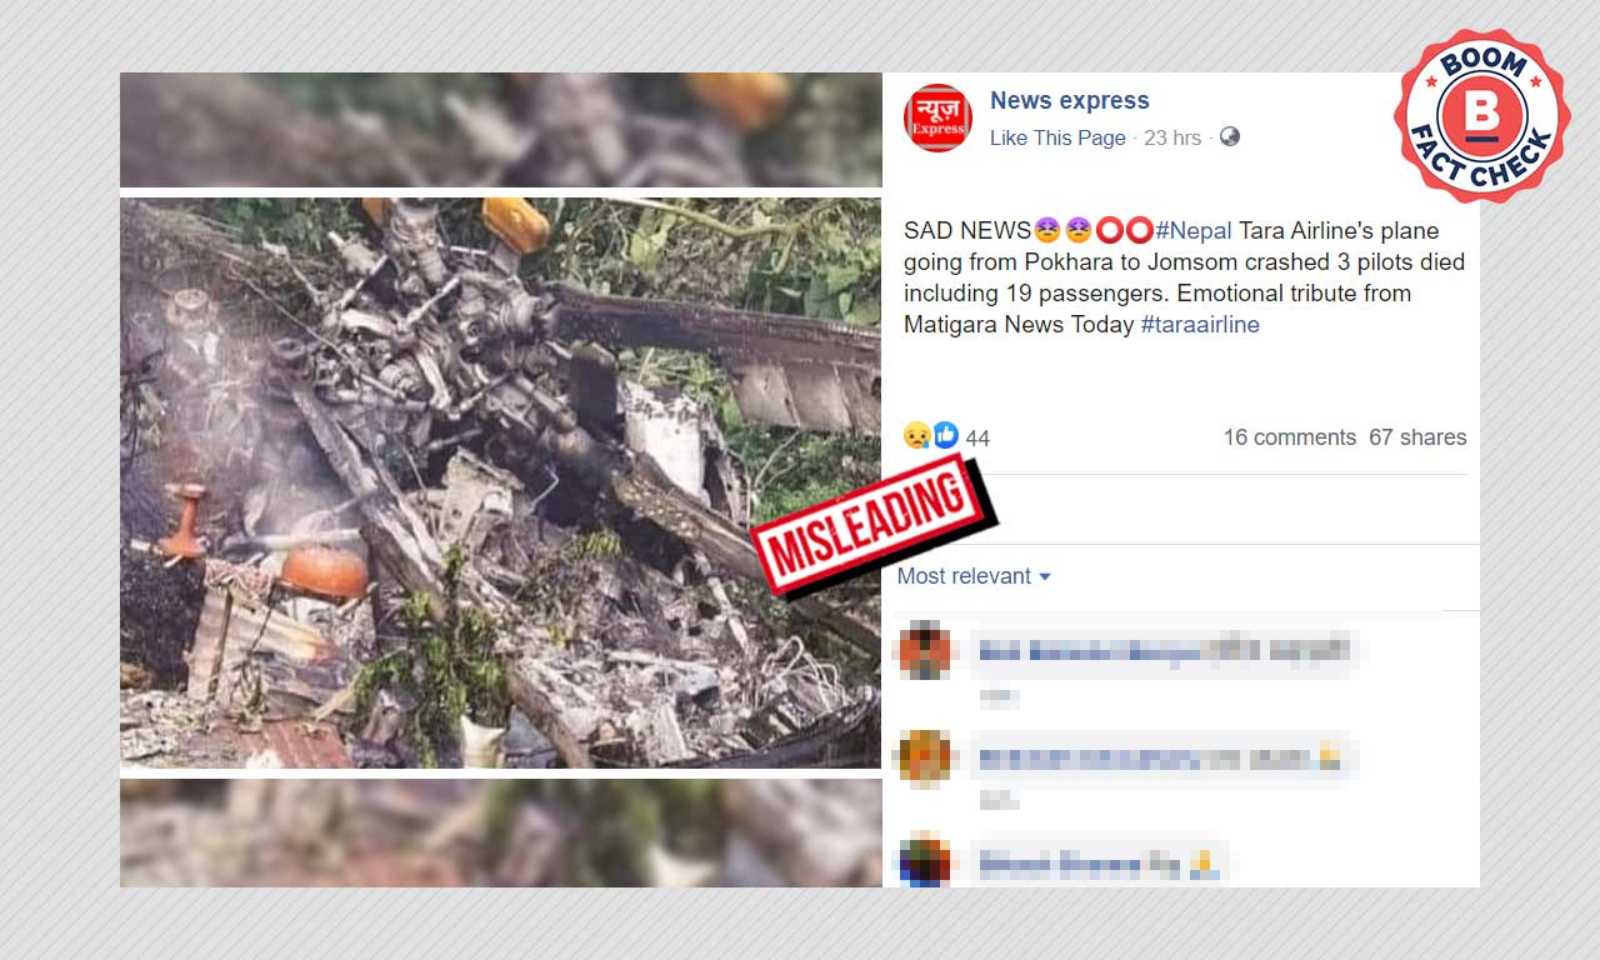Open the News express page name link

(1069, 101)
